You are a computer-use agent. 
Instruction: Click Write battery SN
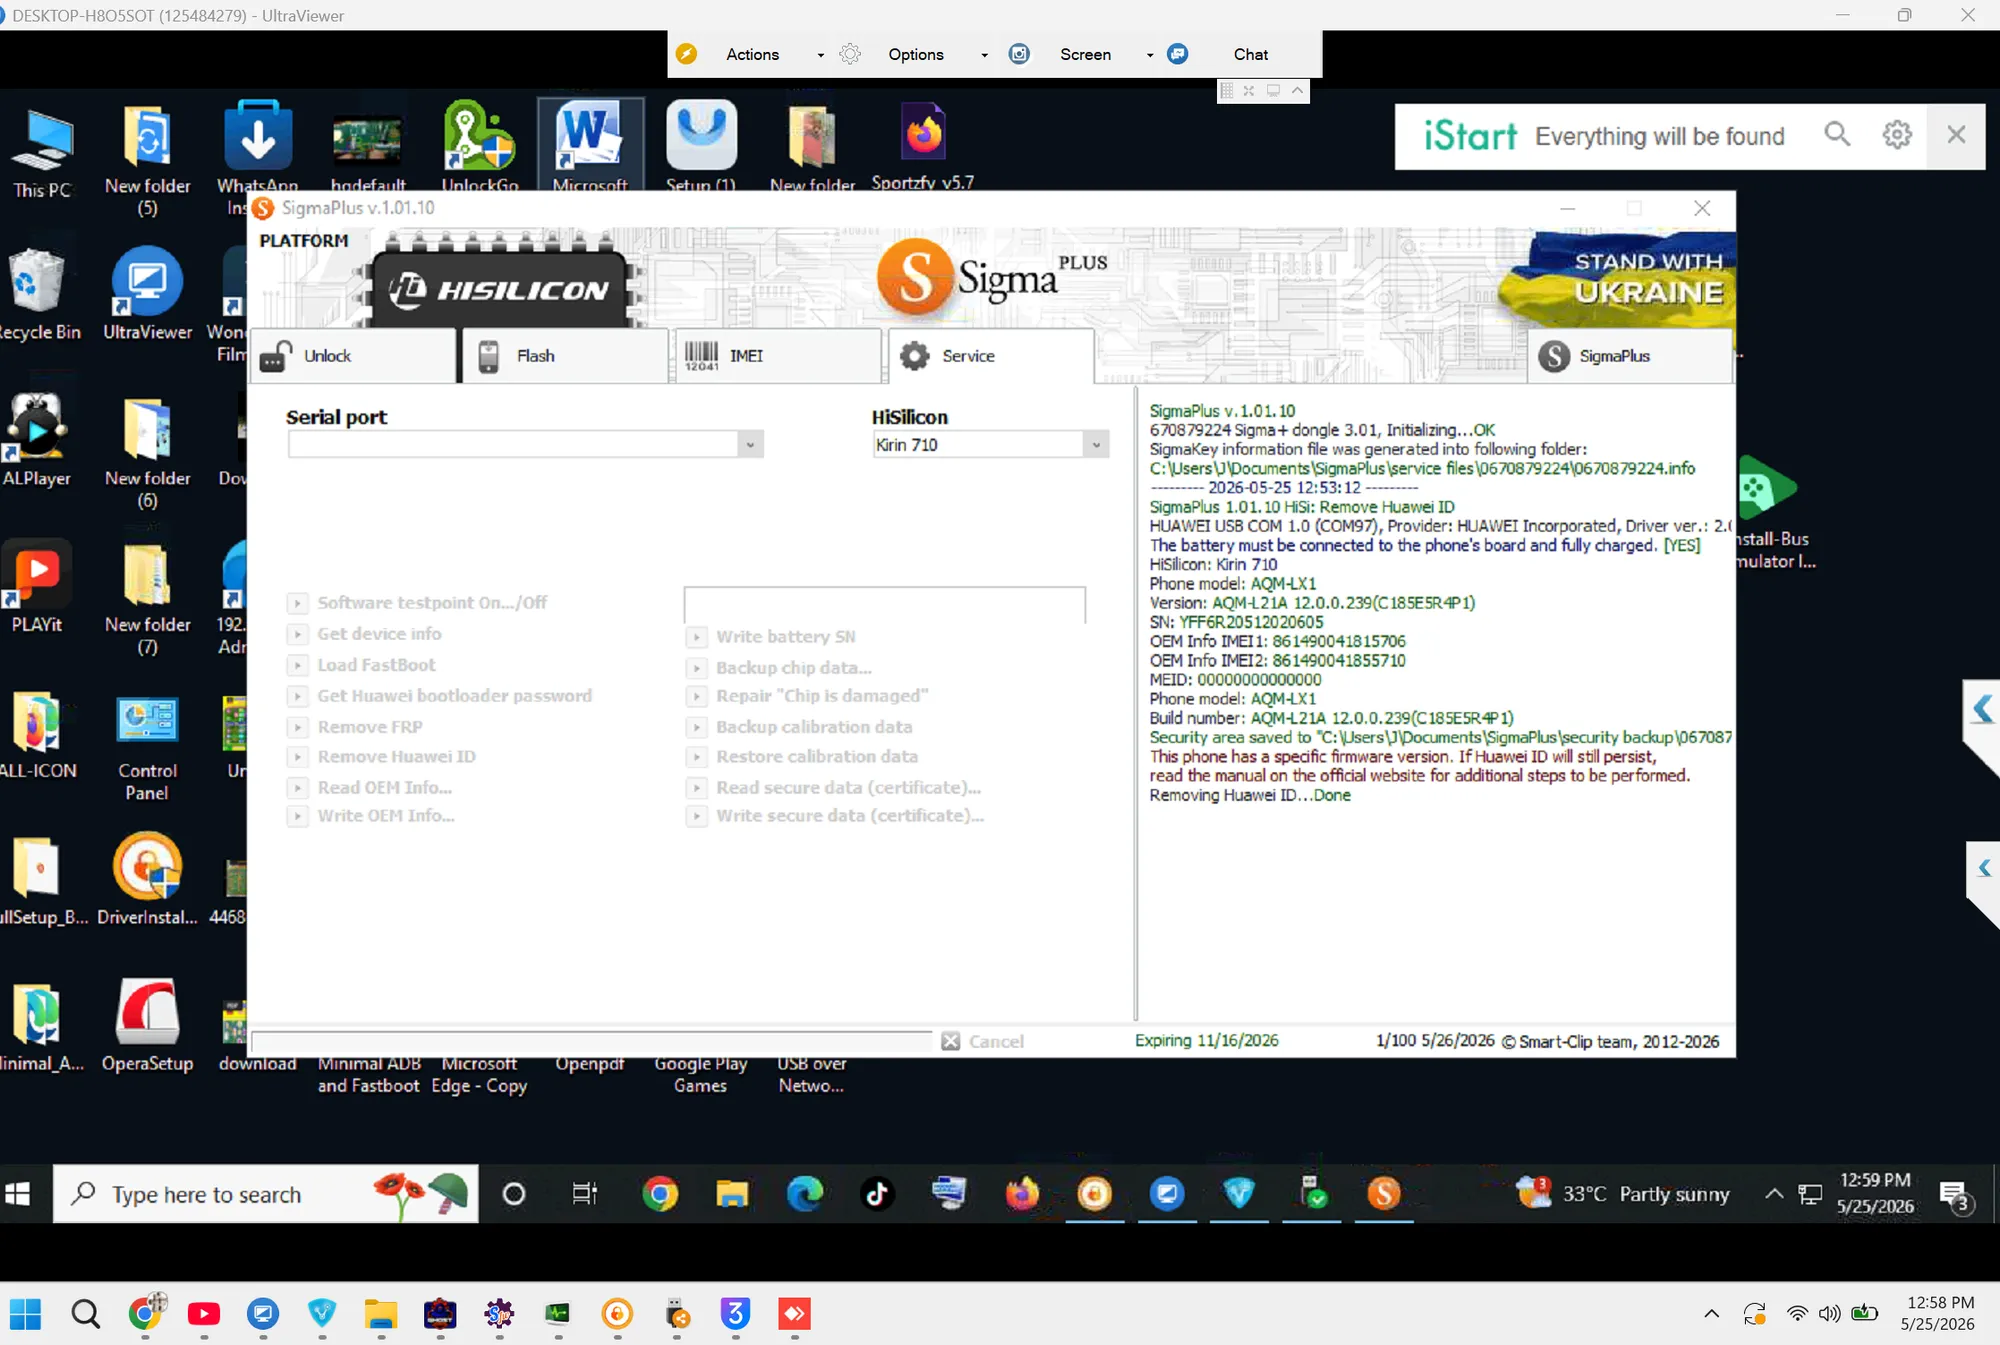pyautogui.click(x=772, y=637)
